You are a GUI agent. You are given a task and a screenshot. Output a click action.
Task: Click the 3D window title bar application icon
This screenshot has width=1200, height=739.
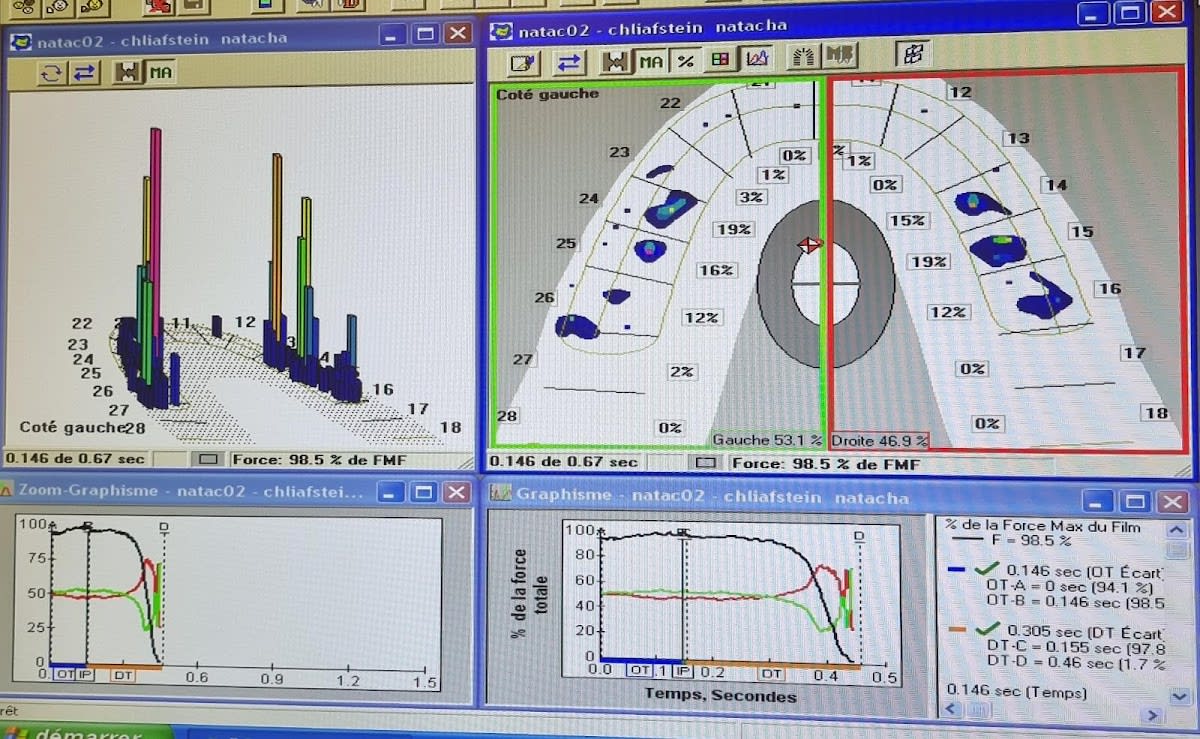click(x=21, y=41)
